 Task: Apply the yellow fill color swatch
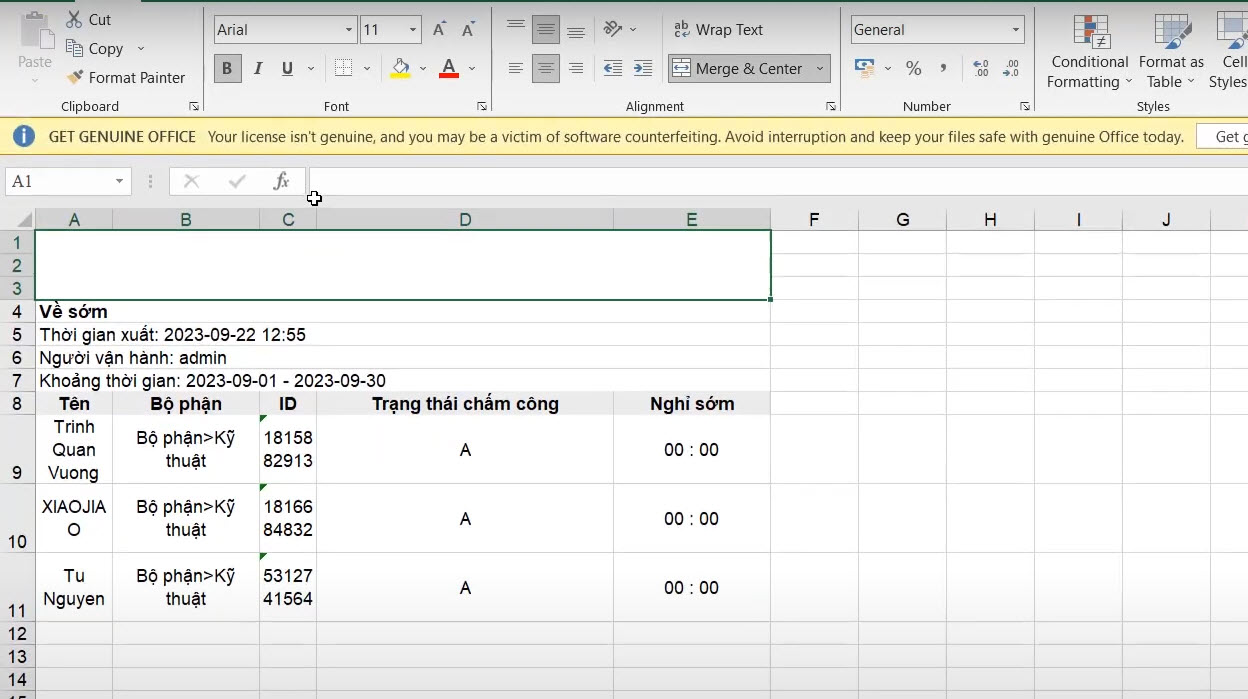click(x=400, y=68)
